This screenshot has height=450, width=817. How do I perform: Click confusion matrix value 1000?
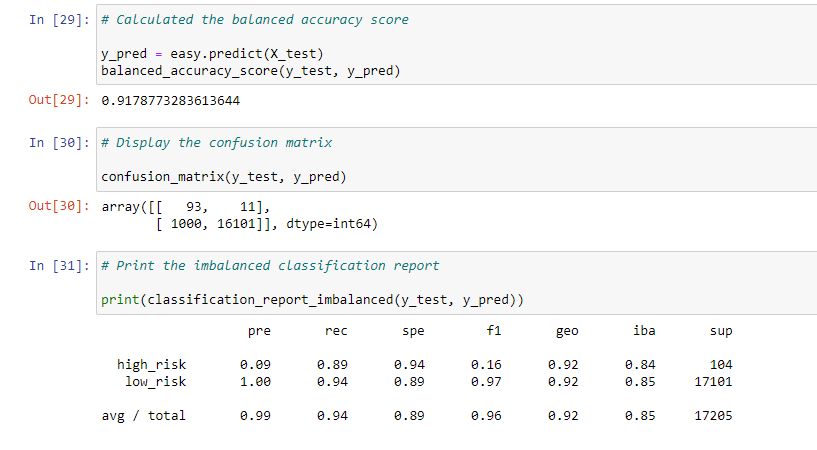pos(186,224)
